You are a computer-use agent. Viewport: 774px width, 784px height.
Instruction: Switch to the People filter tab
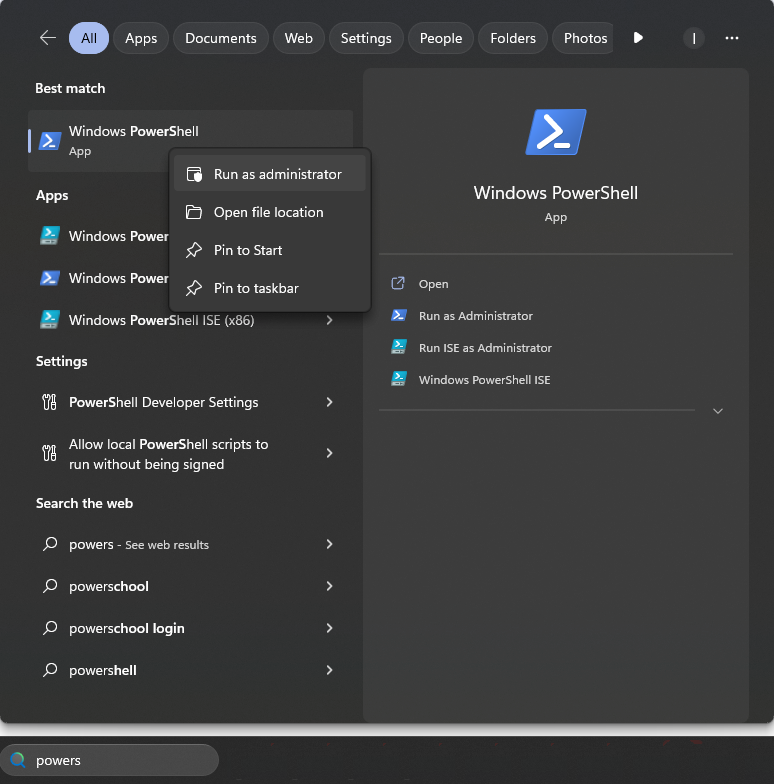click(440, 38)
